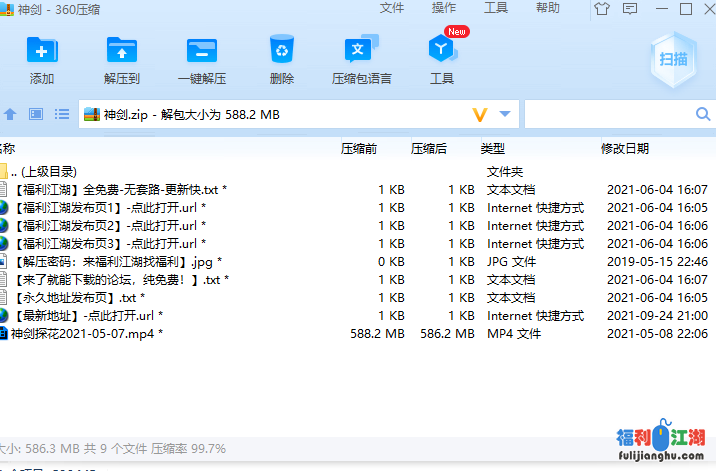Open the 工具 toolbar icon with New badge
Image resolution: width=716 pixels, height=471 pixels.
click(441, 50)
